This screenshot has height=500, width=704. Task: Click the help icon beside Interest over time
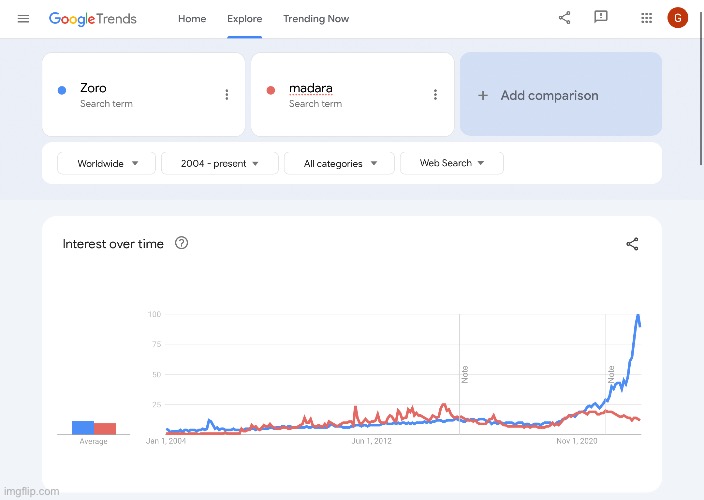pos(181,243)
